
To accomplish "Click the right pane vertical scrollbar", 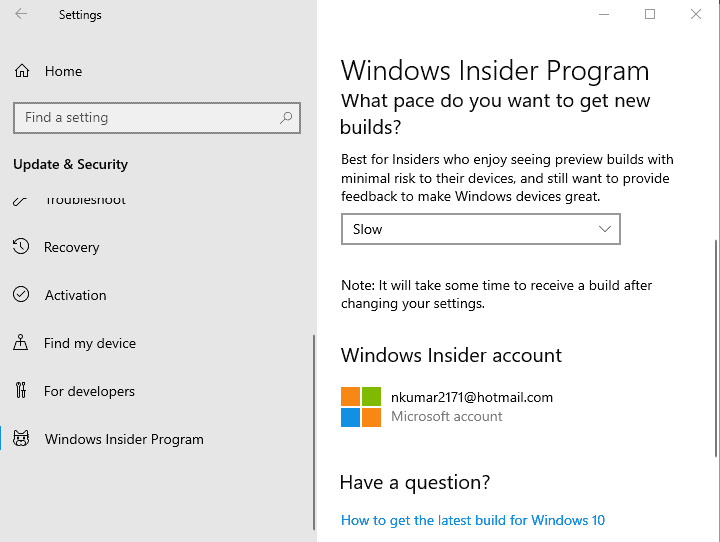I will tap(716, 348).
